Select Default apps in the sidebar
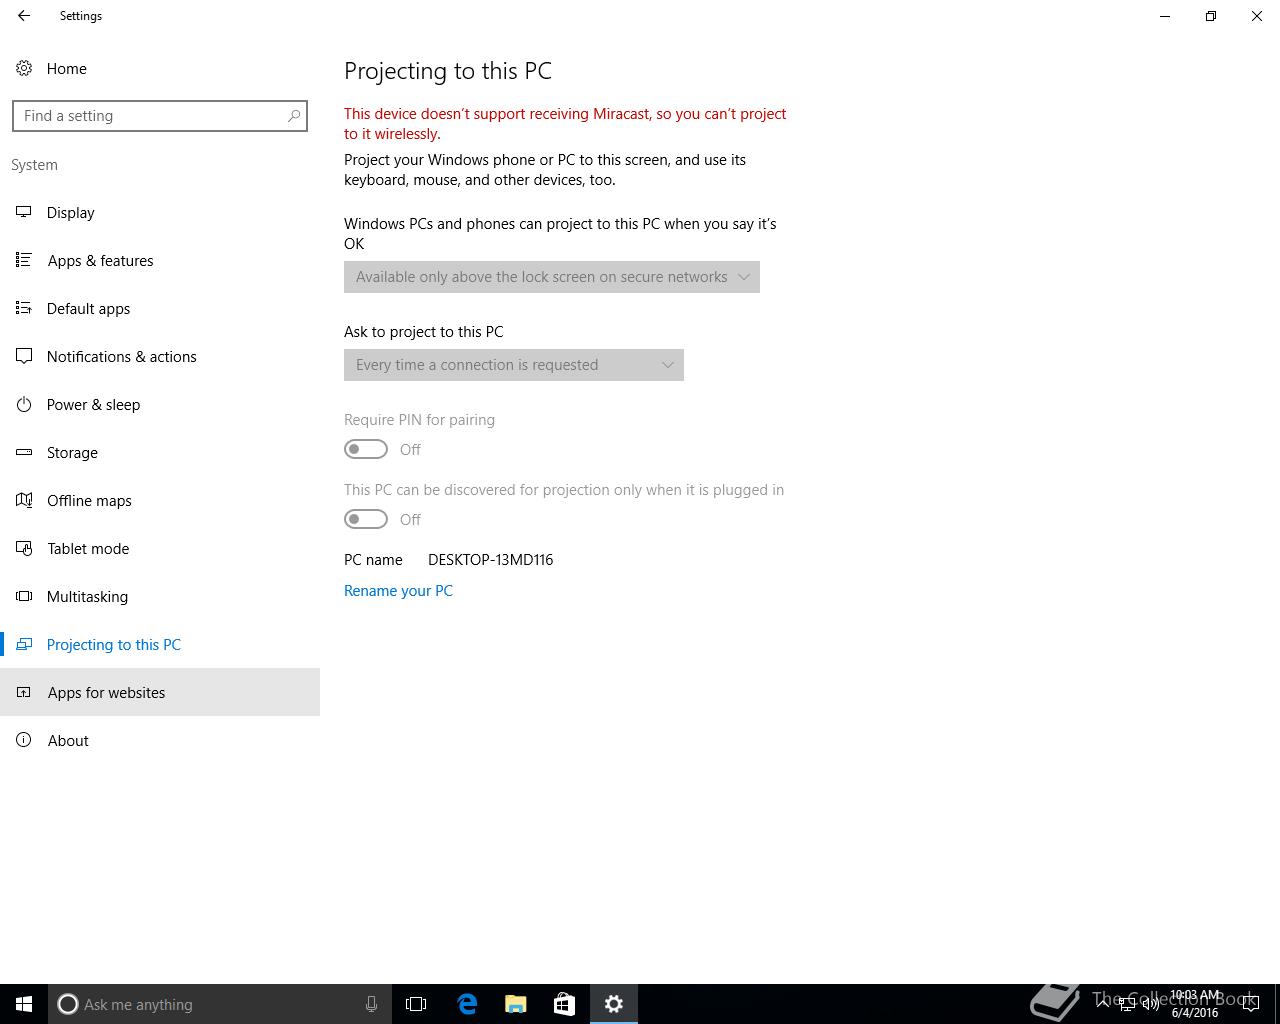Screen dimensions: 1280x1024 160,308
